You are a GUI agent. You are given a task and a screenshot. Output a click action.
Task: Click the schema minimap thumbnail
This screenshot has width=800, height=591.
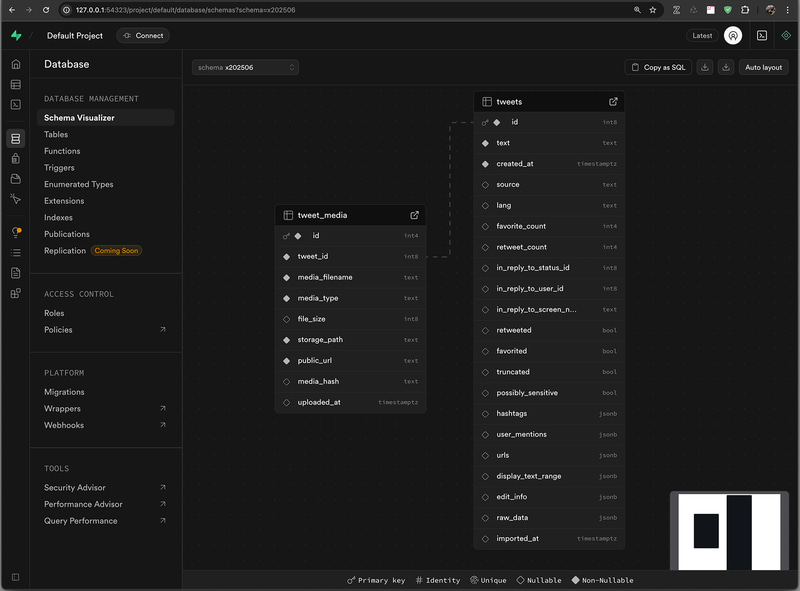tap(729, 531)
